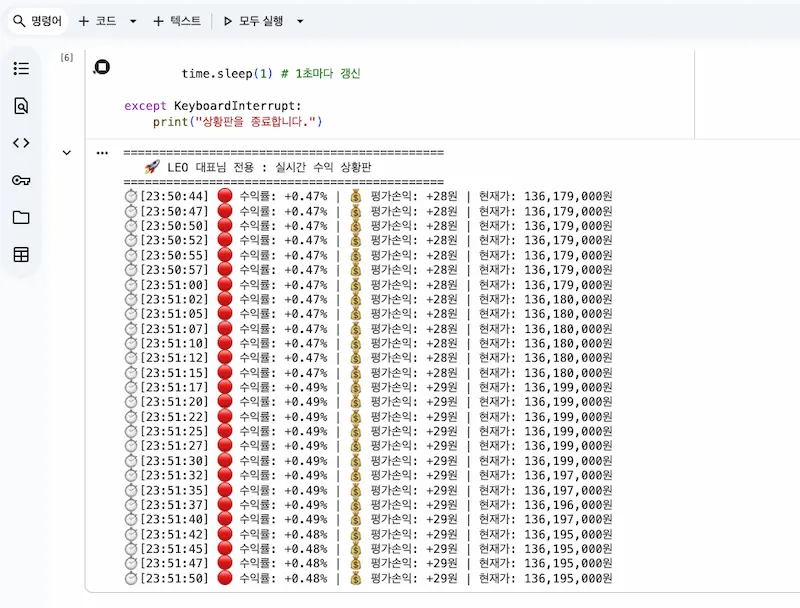Click the output row timestamped 23:51:40

[x=368, y=519]
